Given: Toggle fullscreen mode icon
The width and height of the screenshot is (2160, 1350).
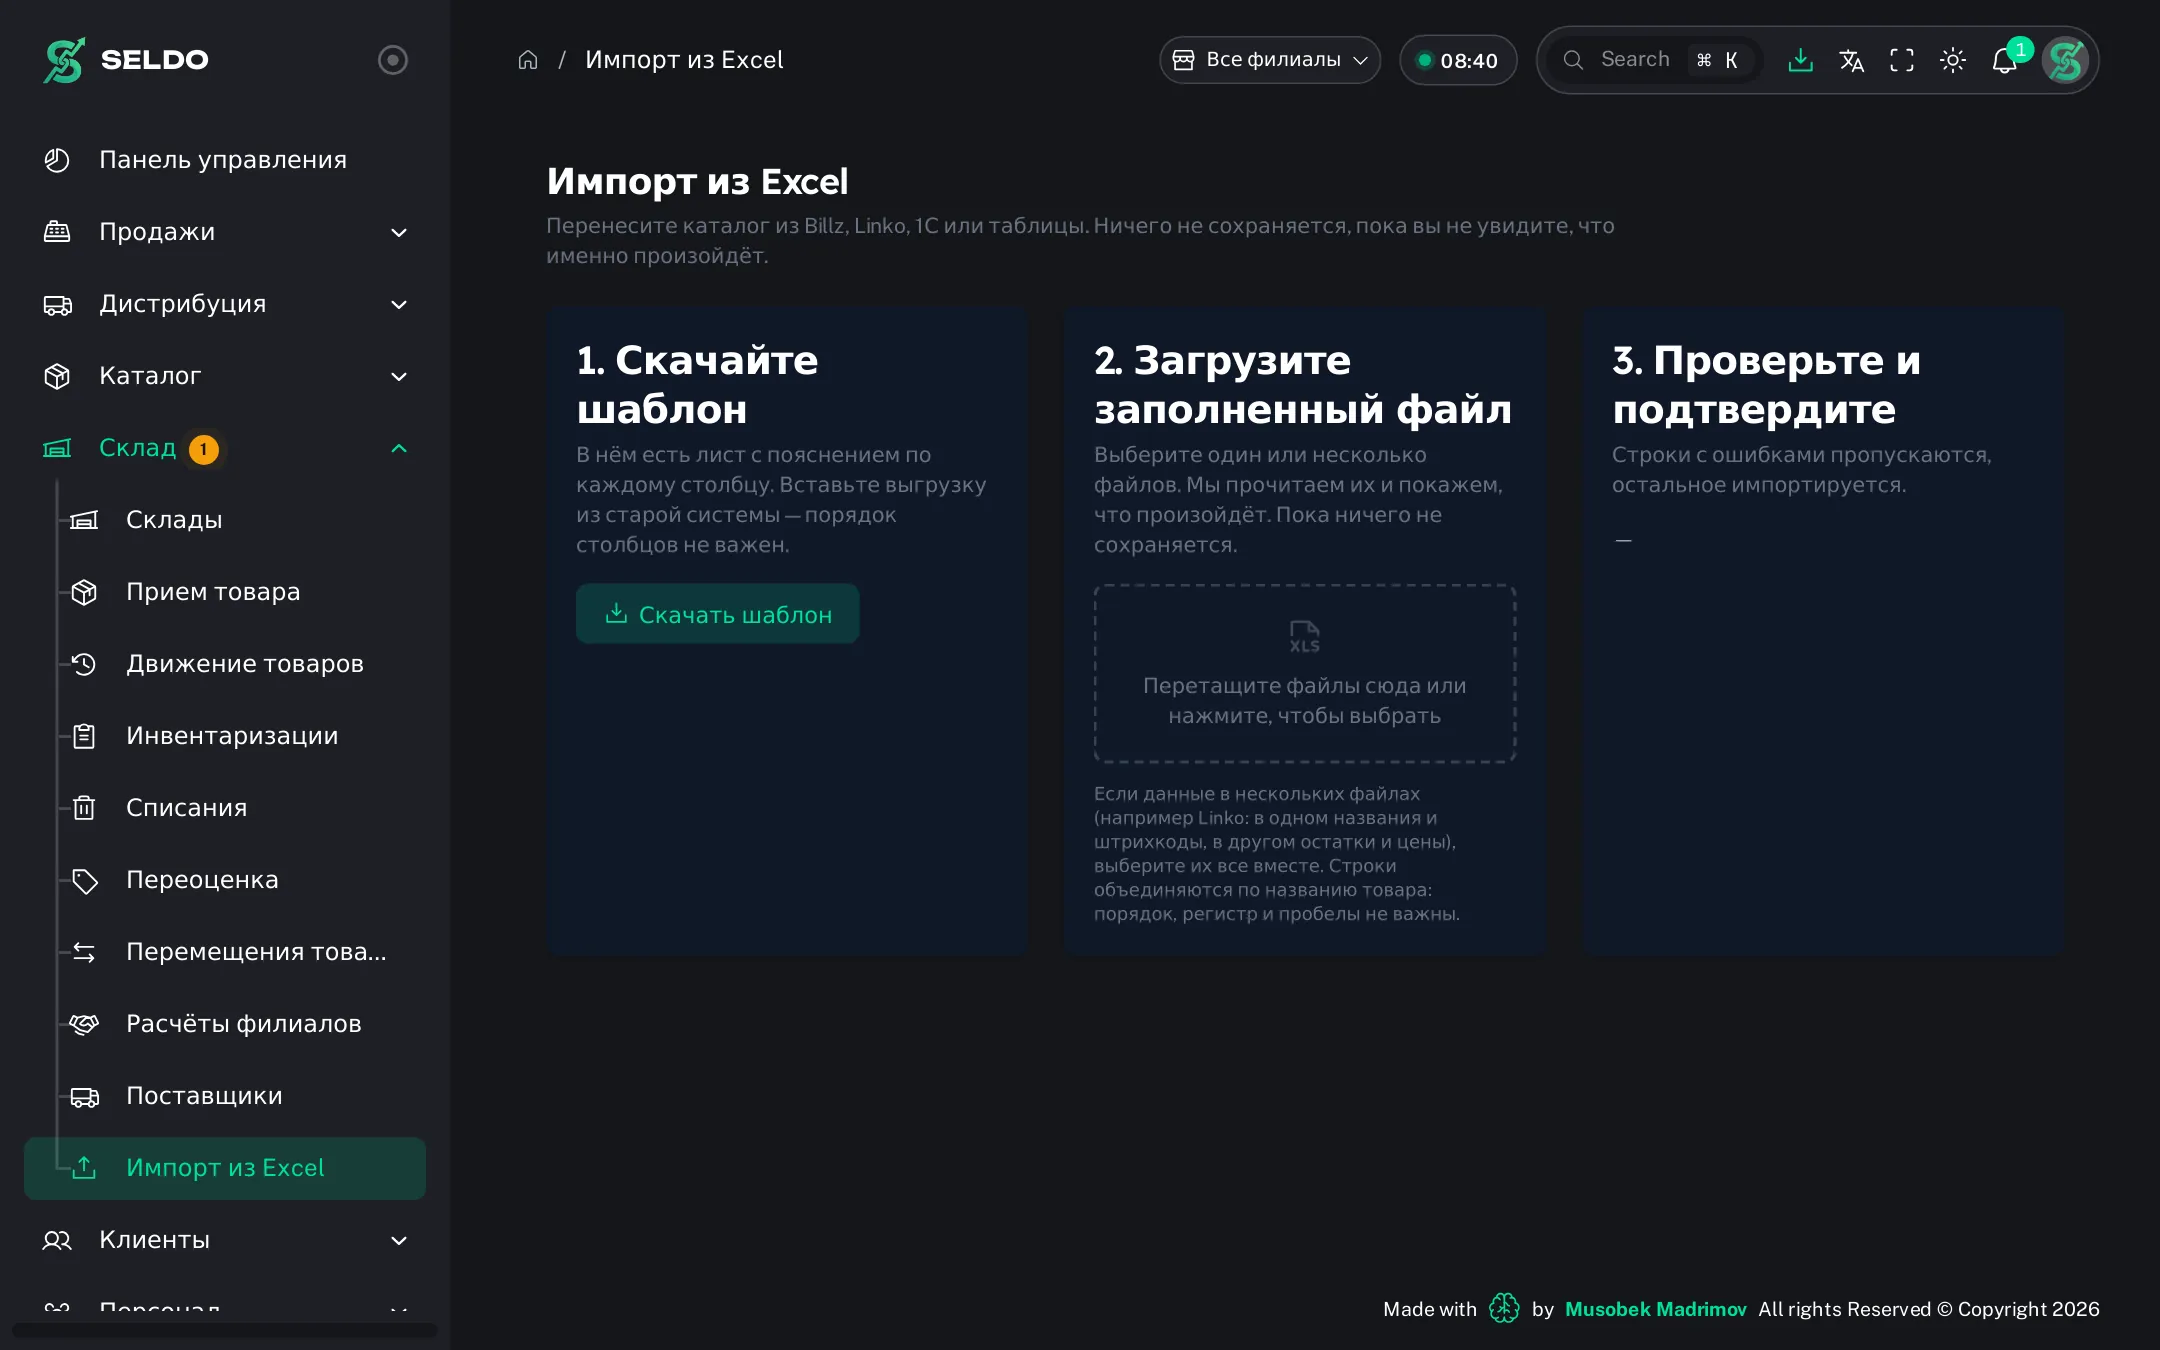Looking at the screenshot, I should point(1902,60).
